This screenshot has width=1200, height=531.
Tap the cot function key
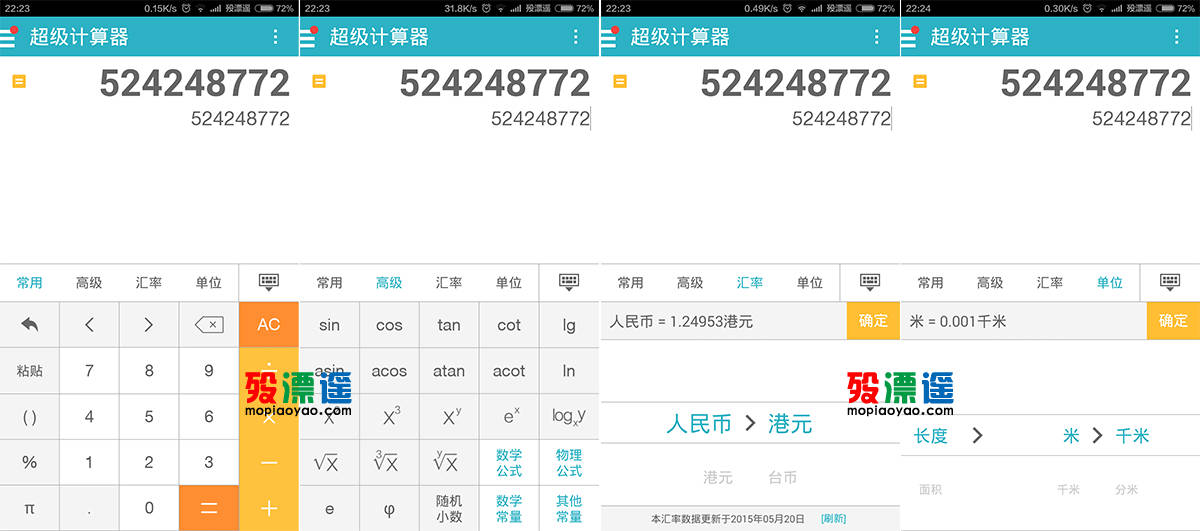[x=509, y=325]
